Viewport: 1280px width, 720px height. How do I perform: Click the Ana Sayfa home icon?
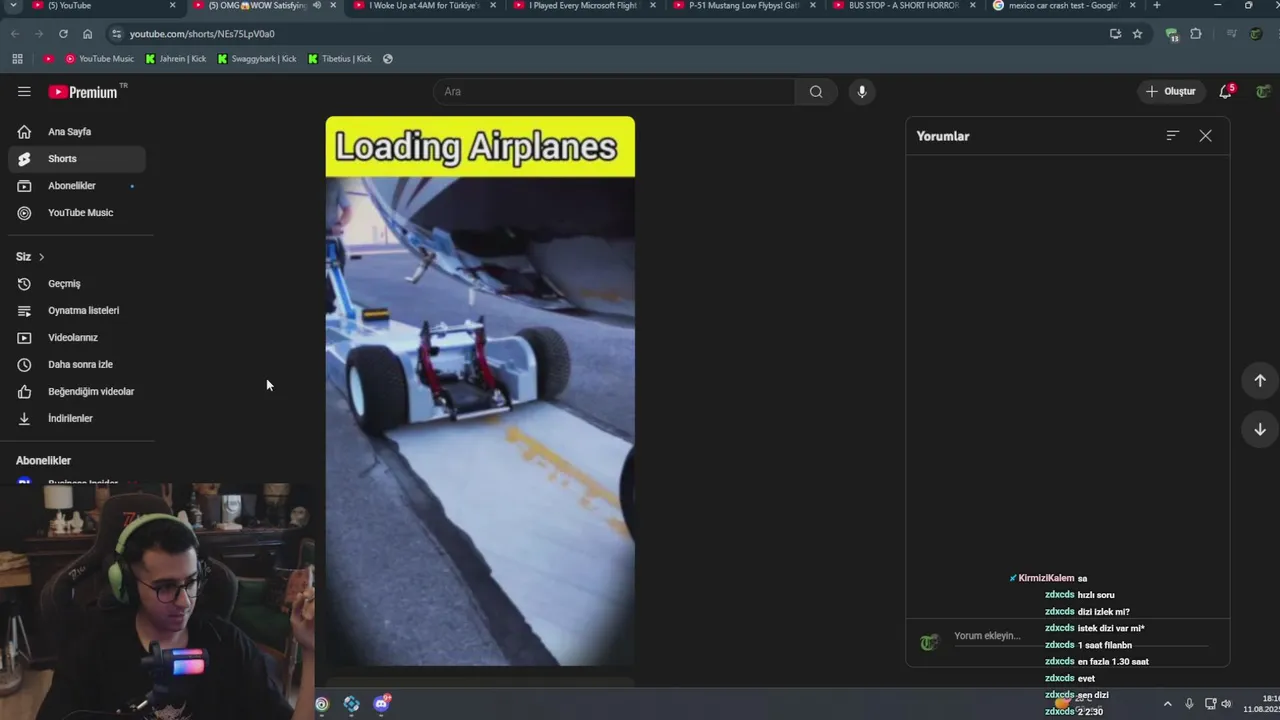tap(24, 131)
